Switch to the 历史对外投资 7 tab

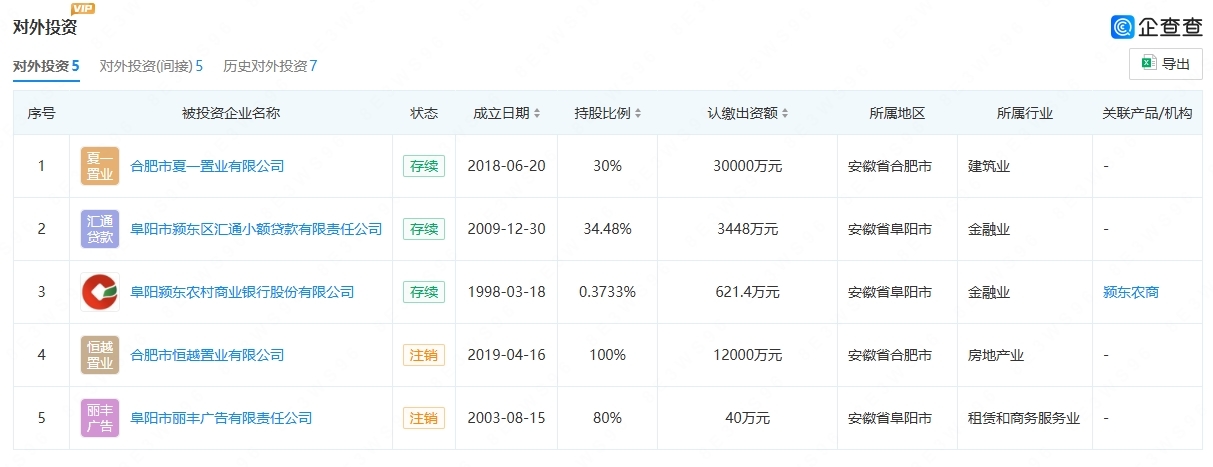pos(270,66)
